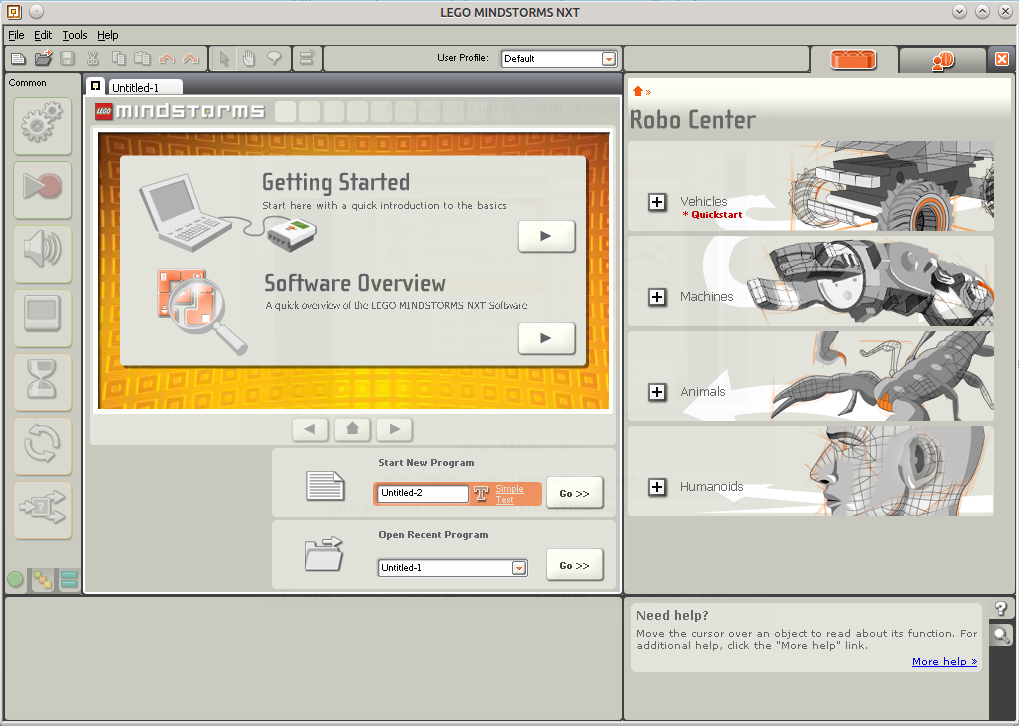Play the Getting Started video

coord(547,236)
